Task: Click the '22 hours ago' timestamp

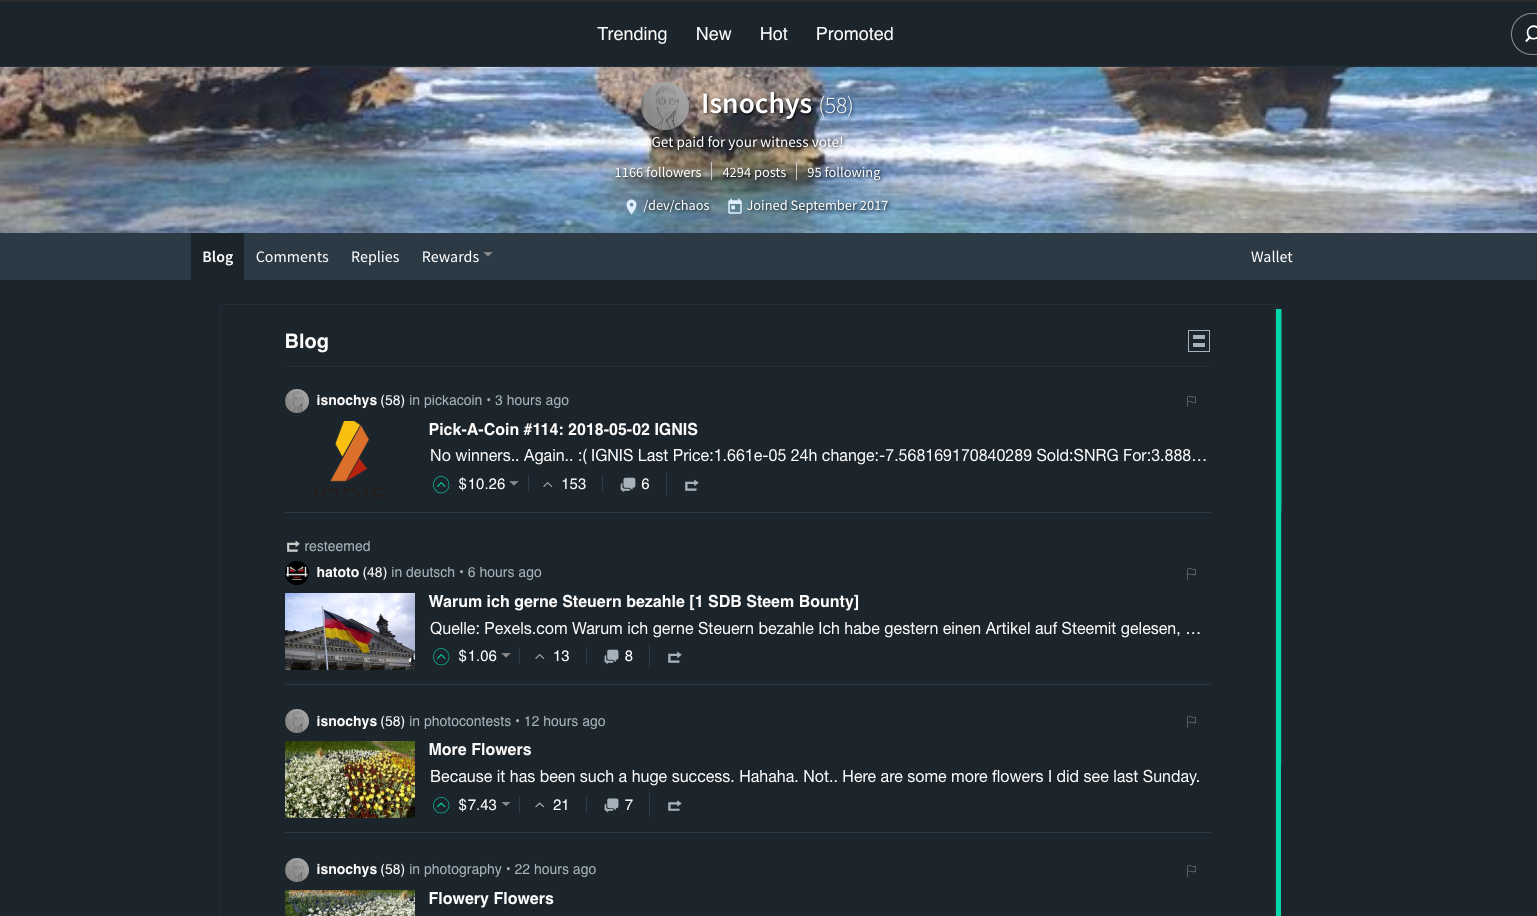Action: 555,869
